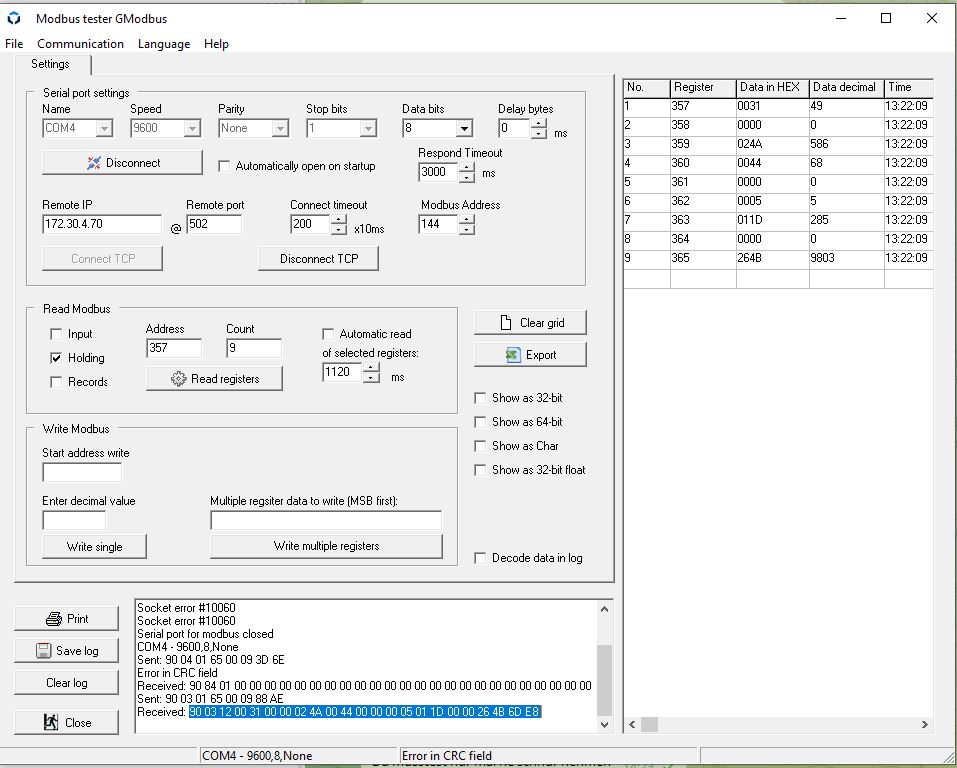Open the Language menu

(164, 44)
